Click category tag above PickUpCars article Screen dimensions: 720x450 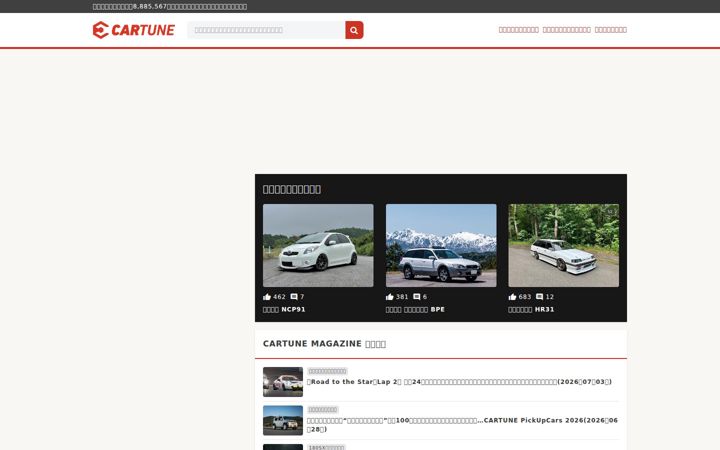tap(323, 410)
